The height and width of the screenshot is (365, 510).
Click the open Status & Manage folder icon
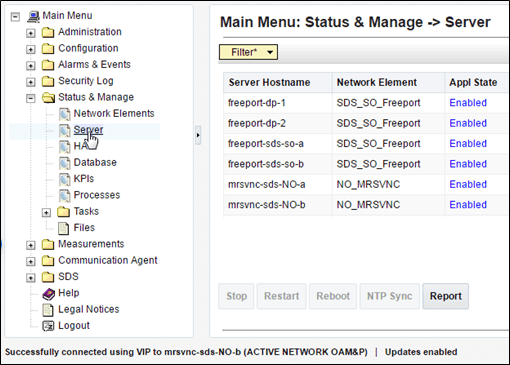48,98
